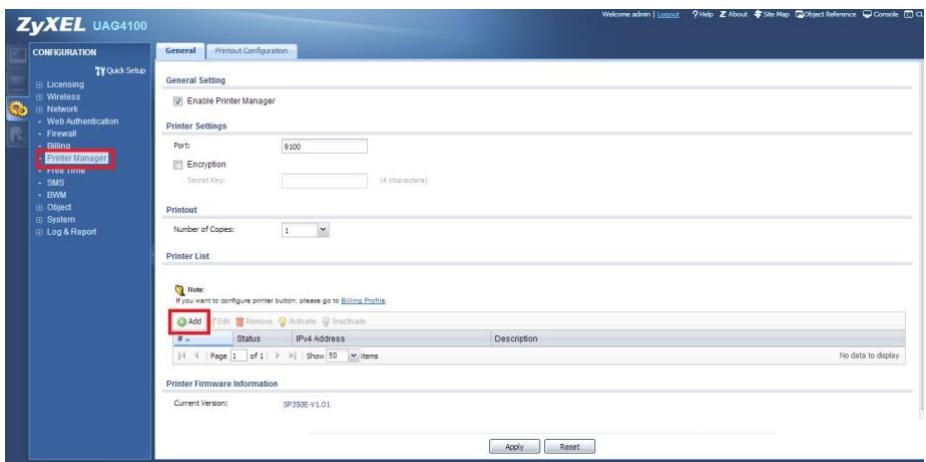This screenshot has height=462, width=926.
Task: Expand the Log & Report tree node
Action: coord(40,232)
